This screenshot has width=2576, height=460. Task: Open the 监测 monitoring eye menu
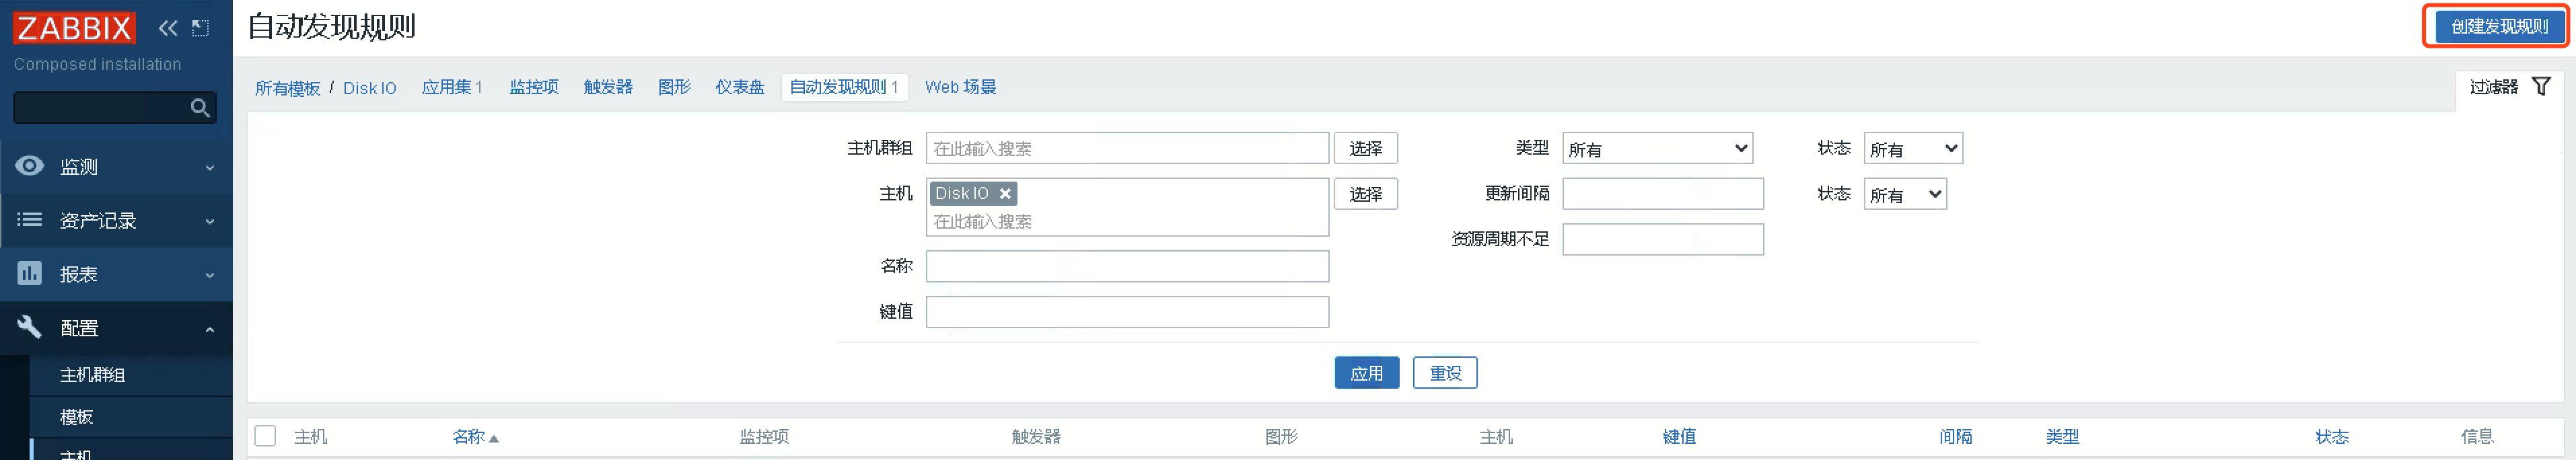[30, 166]
